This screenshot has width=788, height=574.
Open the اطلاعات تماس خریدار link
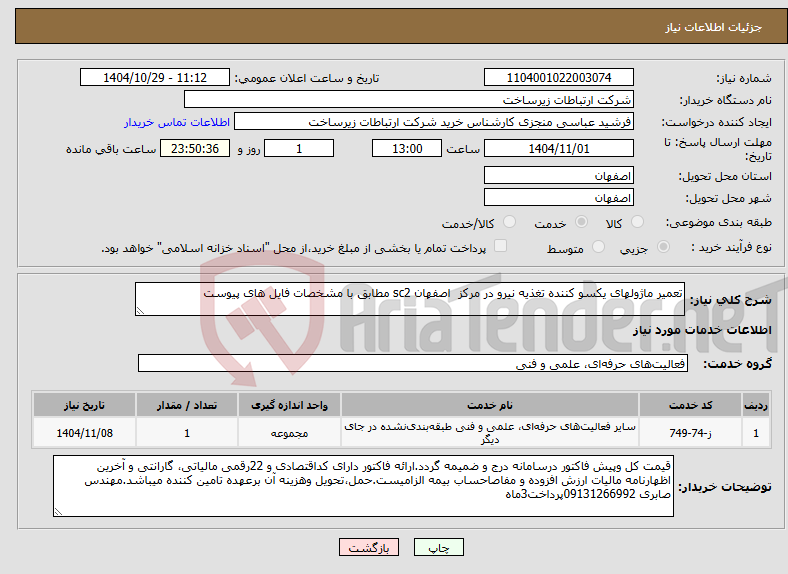pos(177,122)
